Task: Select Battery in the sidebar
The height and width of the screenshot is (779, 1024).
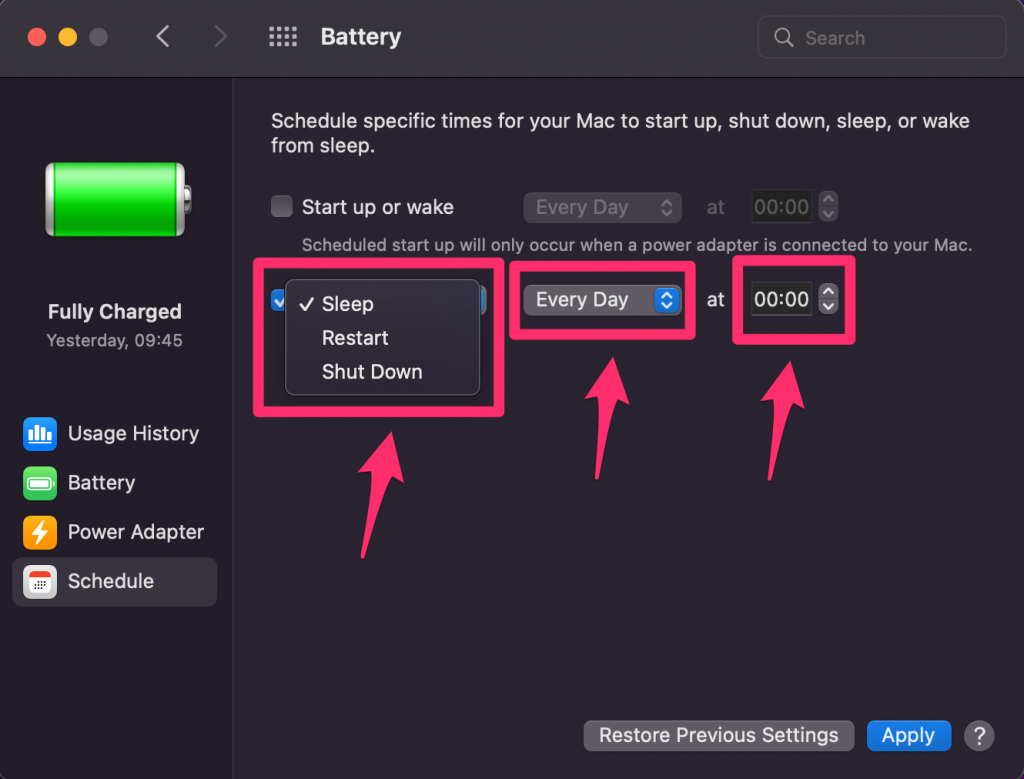Action: point(101,483)
